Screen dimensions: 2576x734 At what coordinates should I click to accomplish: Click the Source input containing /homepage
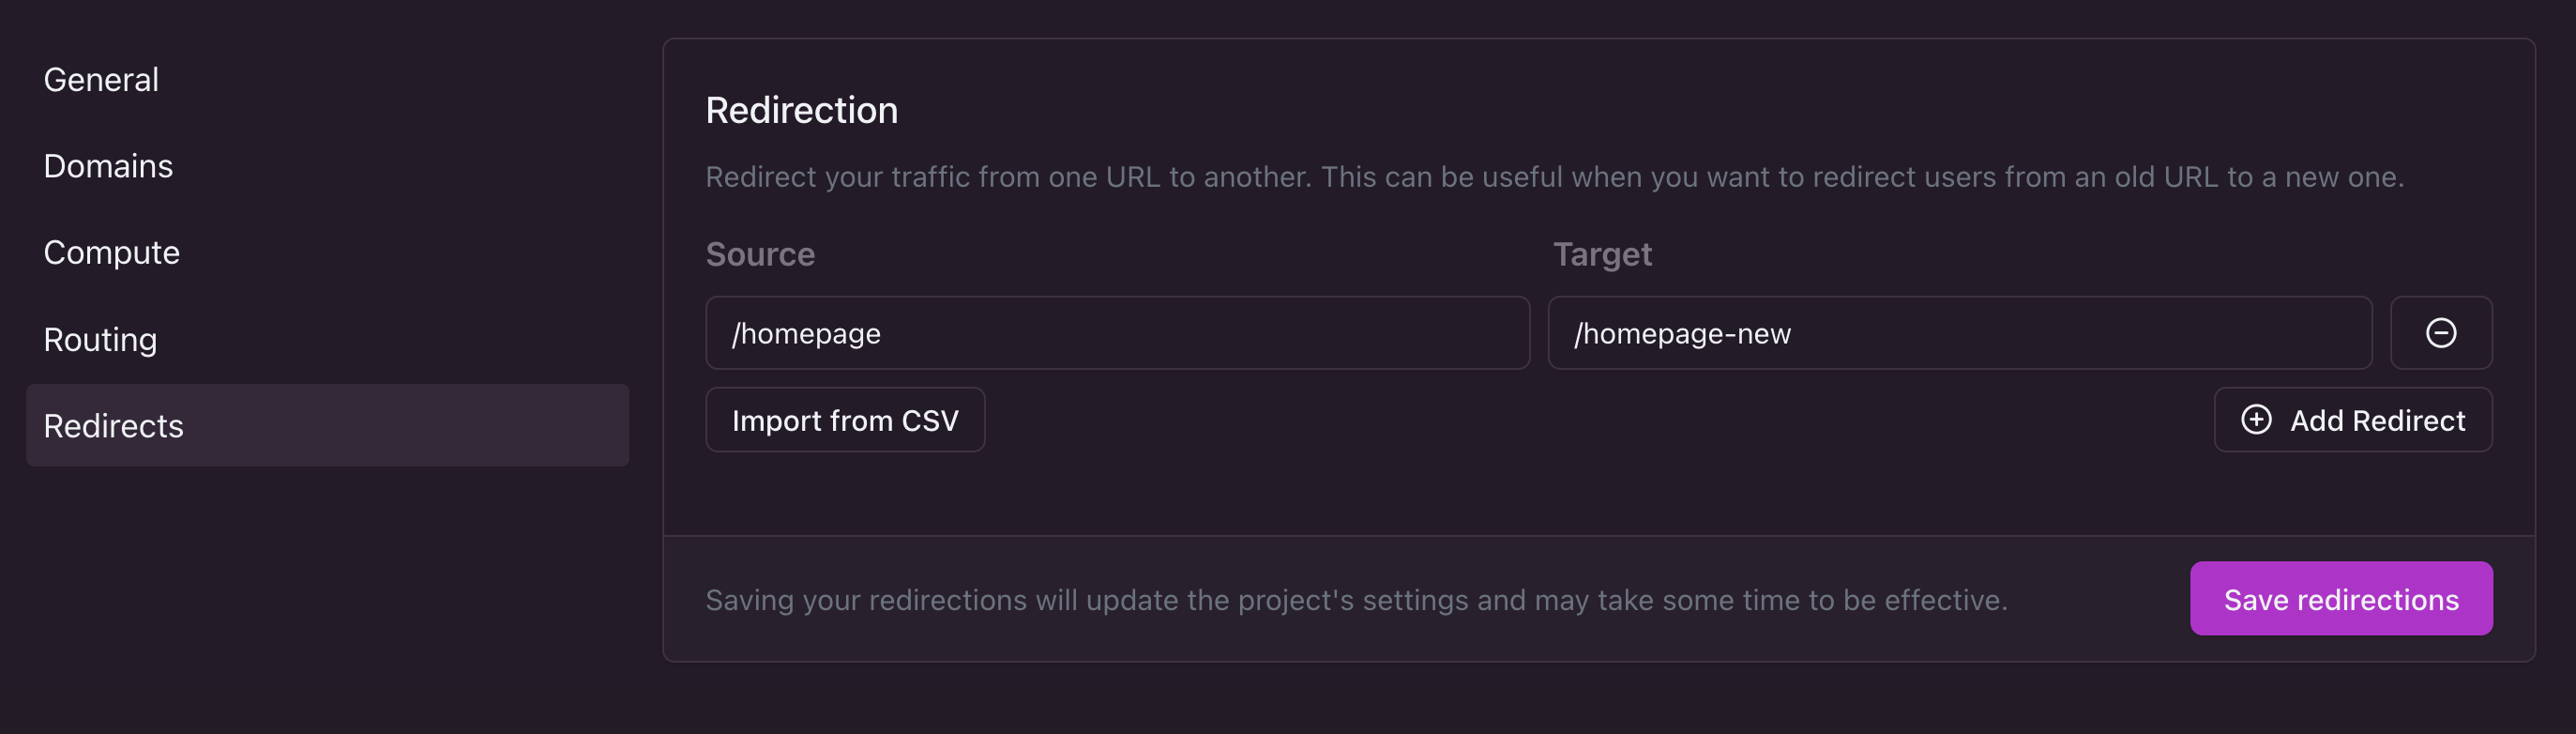1117,333
